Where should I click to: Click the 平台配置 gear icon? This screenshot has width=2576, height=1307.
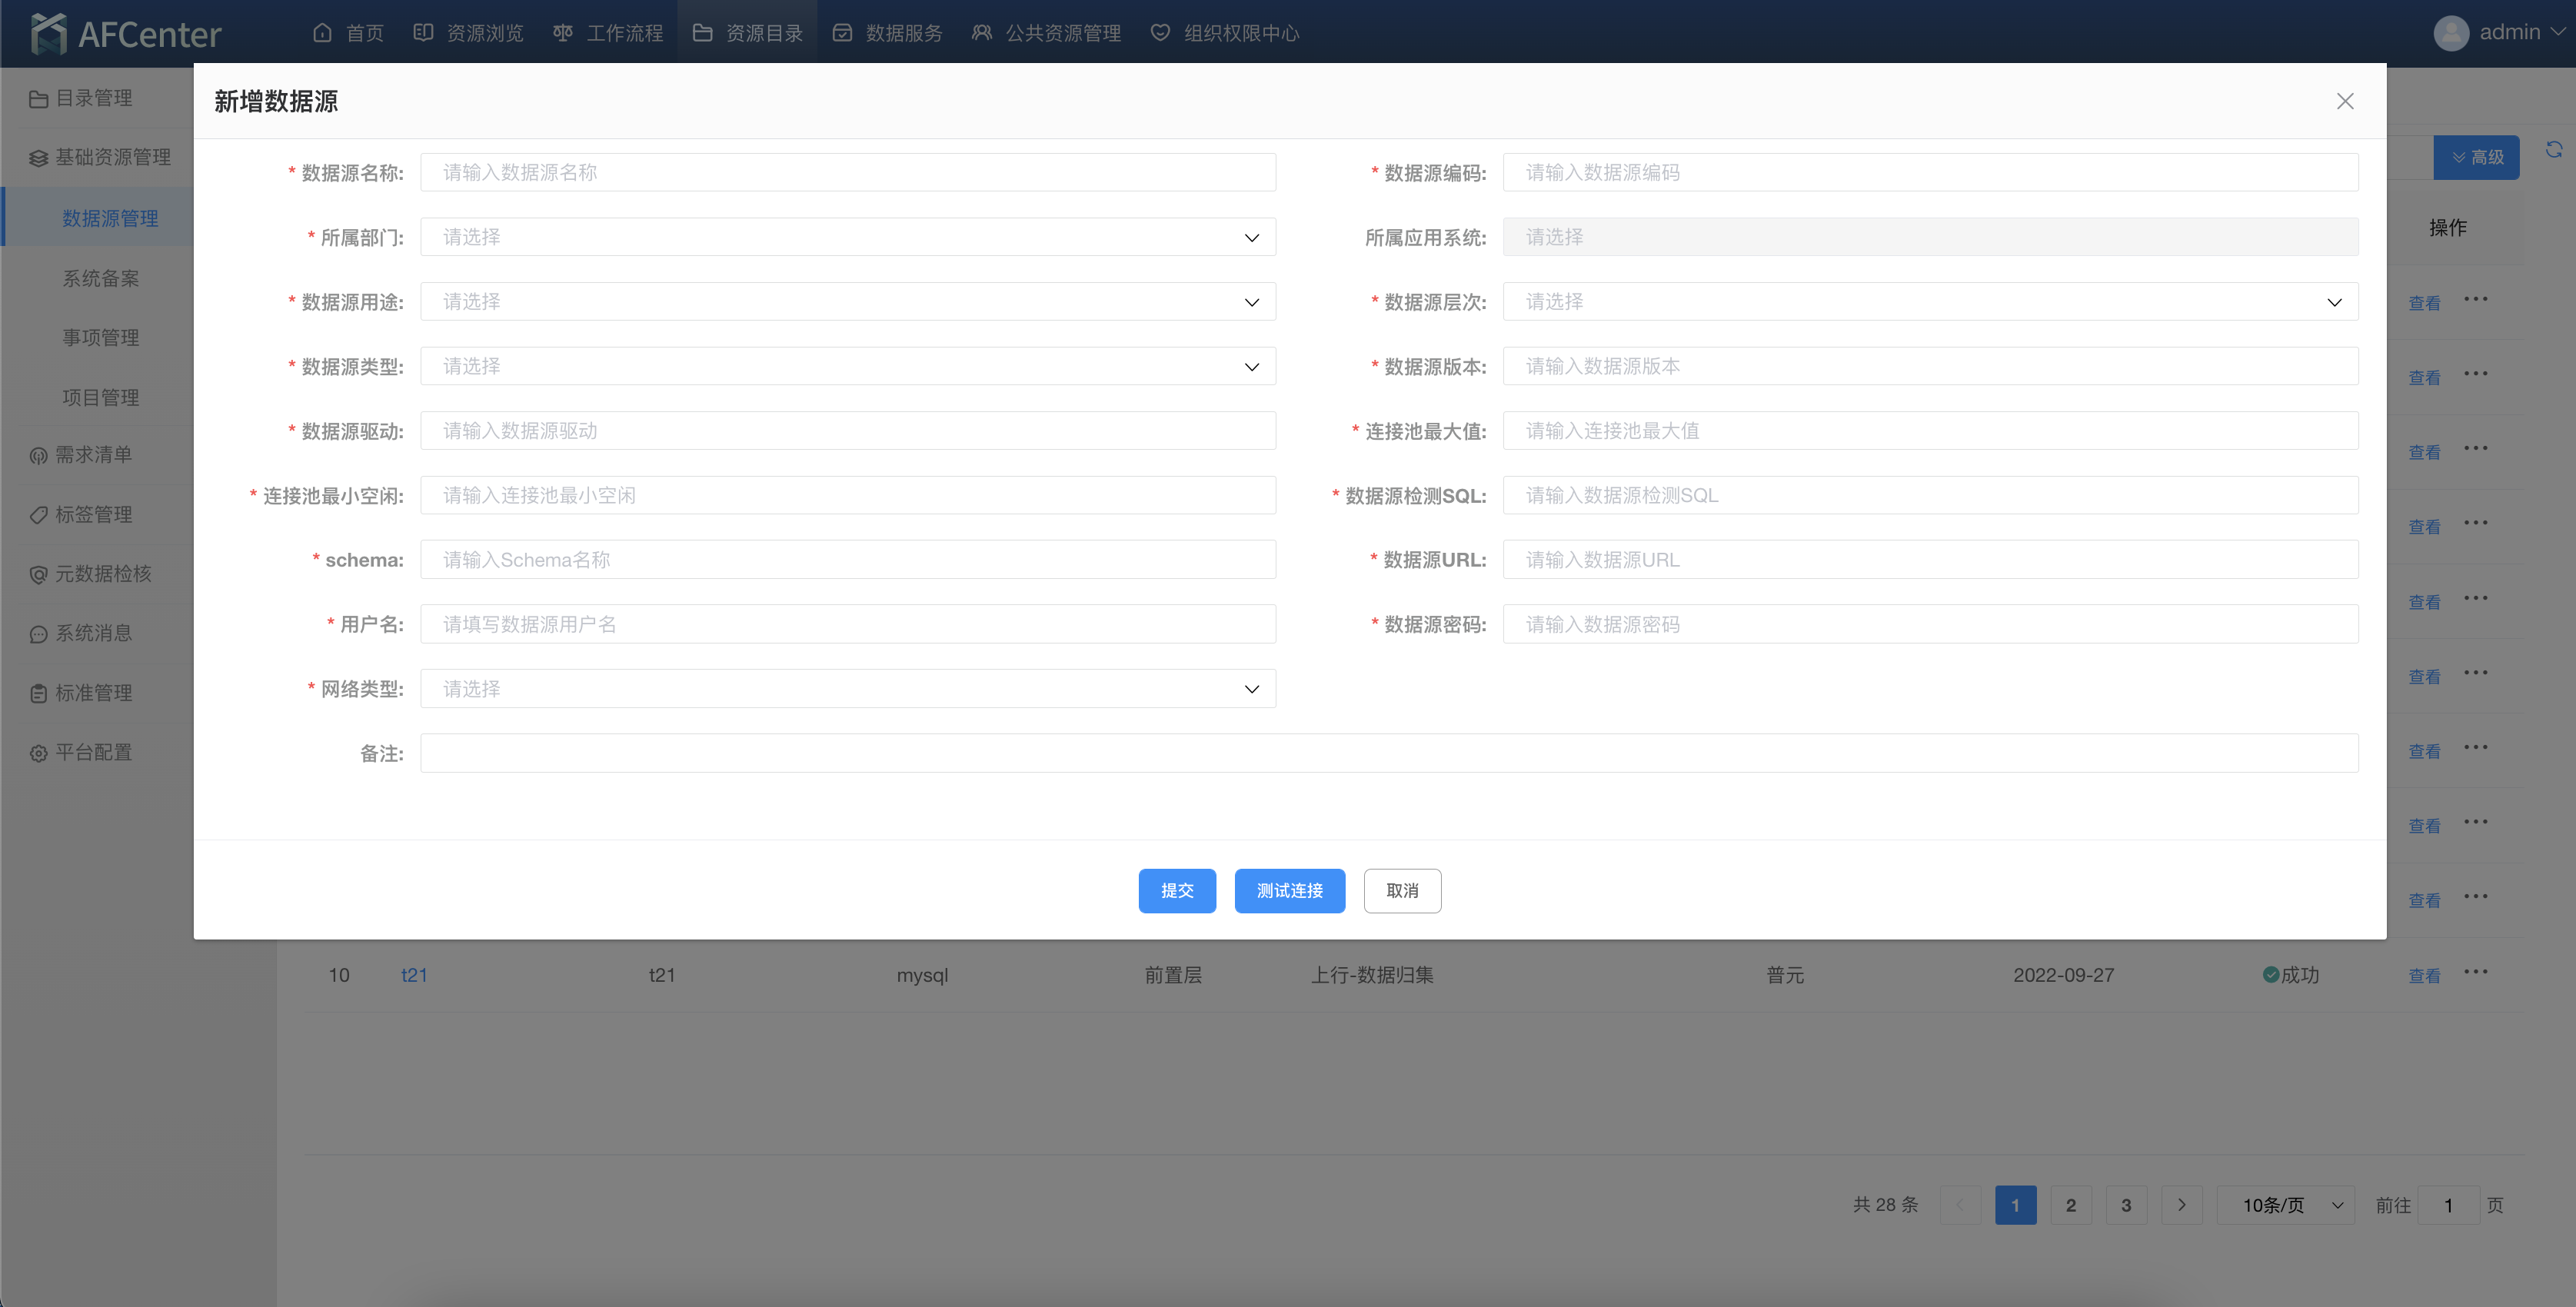(x=39, y=753)
